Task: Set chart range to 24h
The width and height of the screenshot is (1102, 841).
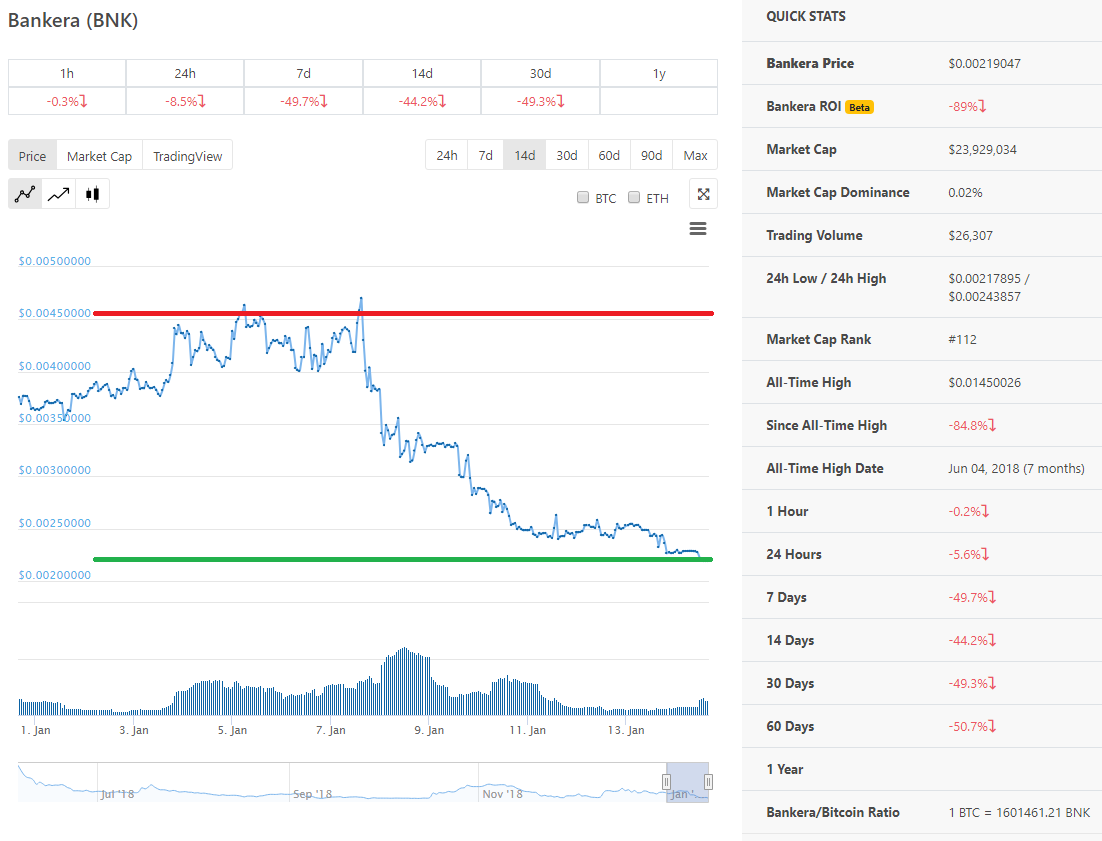Action: [447, 155]
